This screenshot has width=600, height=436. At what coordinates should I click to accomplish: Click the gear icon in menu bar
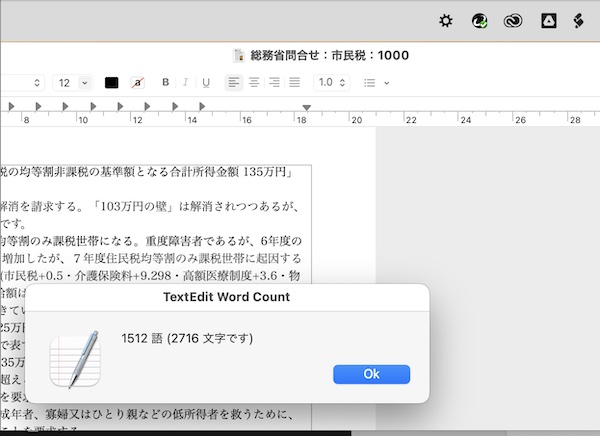coord(446,20)
